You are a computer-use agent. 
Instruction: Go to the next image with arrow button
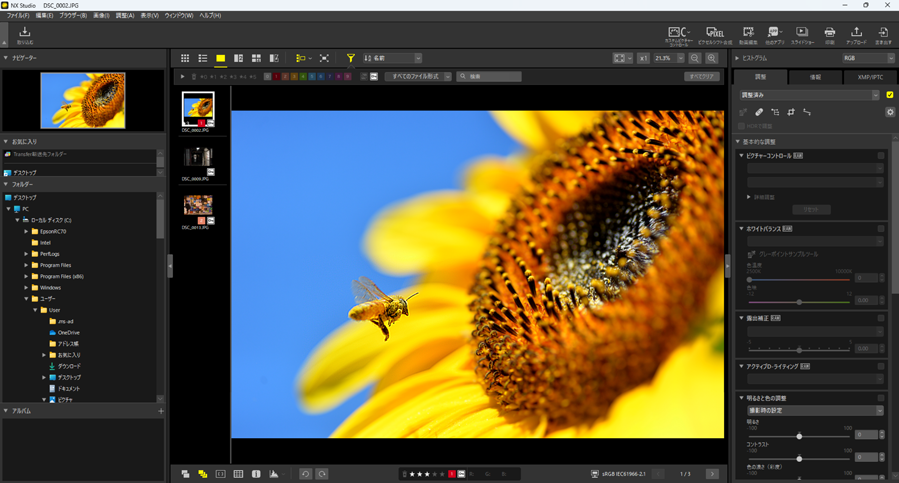pyautogui.click(x=712, y=474)
